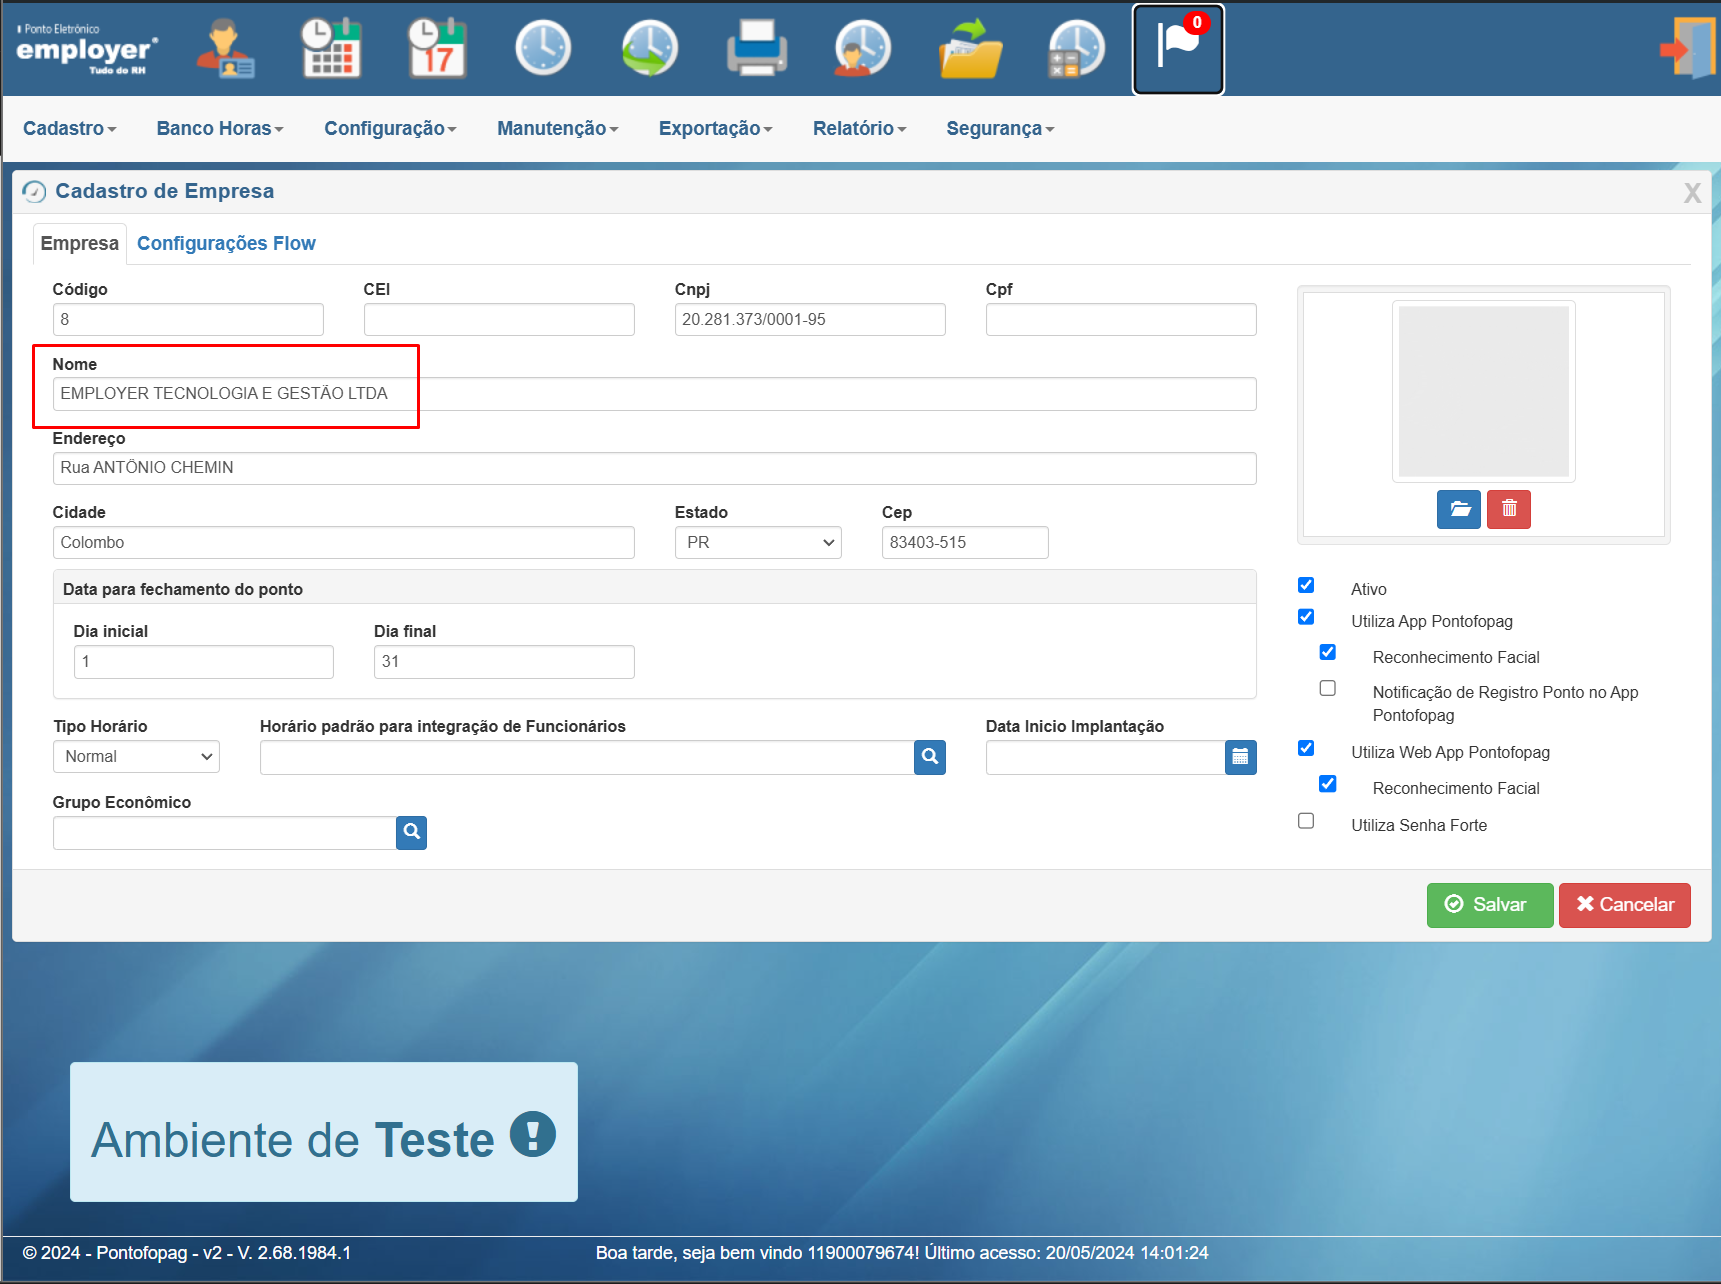
Task: Open the employee registration person icon
Action: (x=226, y=49)
